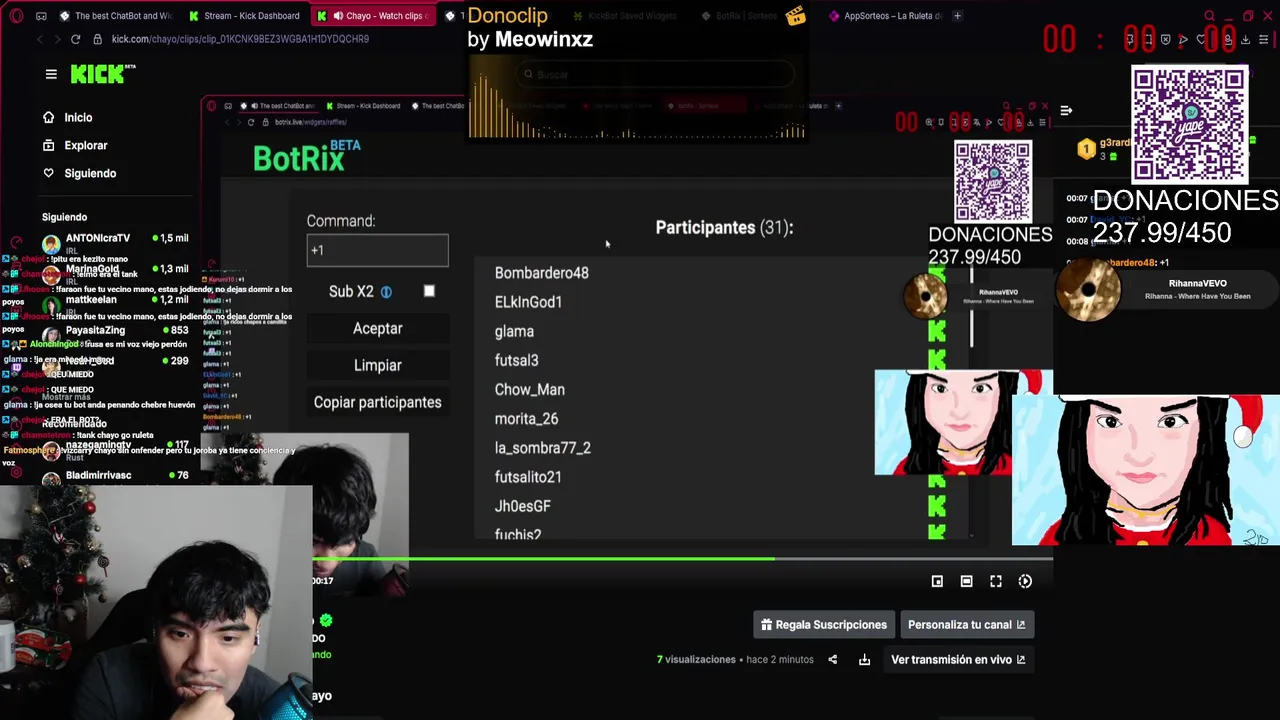
Task: Open playback speed settings icon
Action: click(1025, 581)
